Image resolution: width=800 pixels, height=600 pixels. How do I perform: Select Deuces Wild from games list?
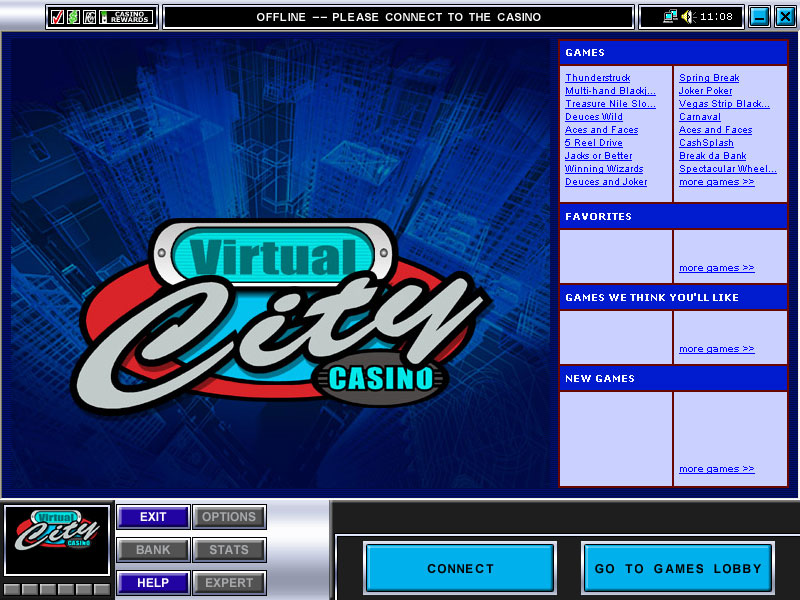point(593,117)
